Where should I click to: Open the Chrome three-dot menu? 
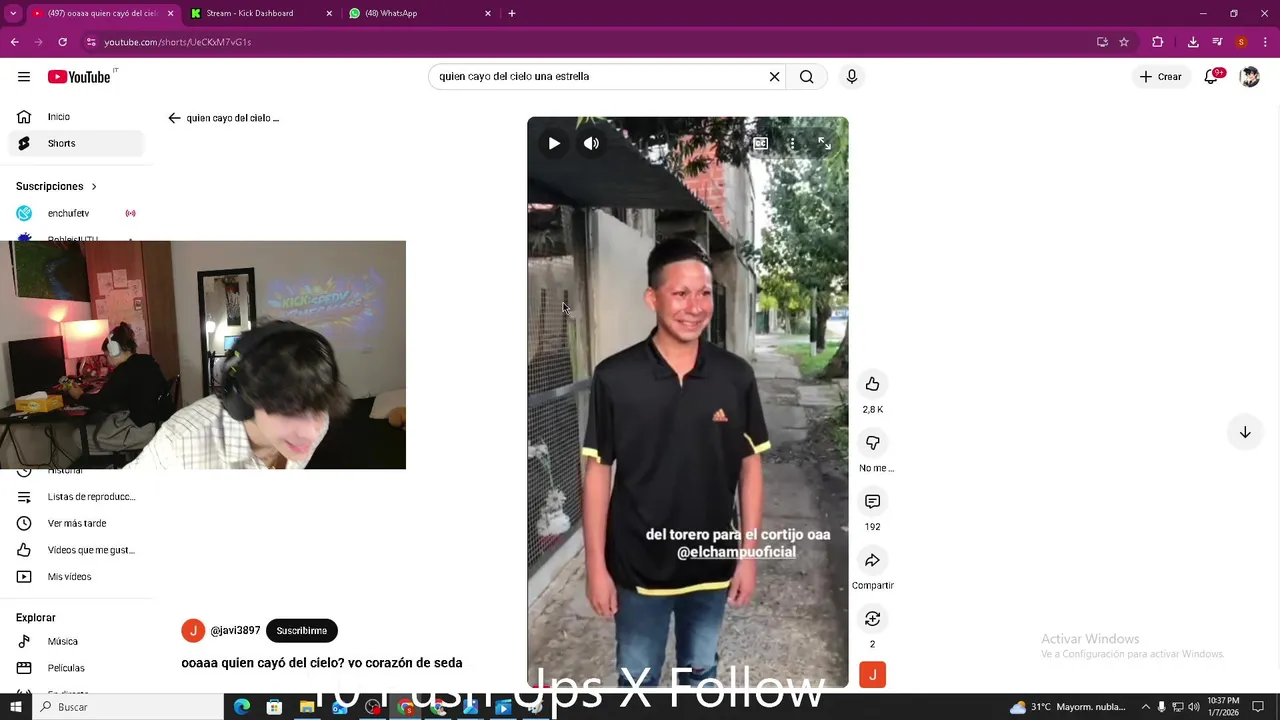pos(1266,42)
